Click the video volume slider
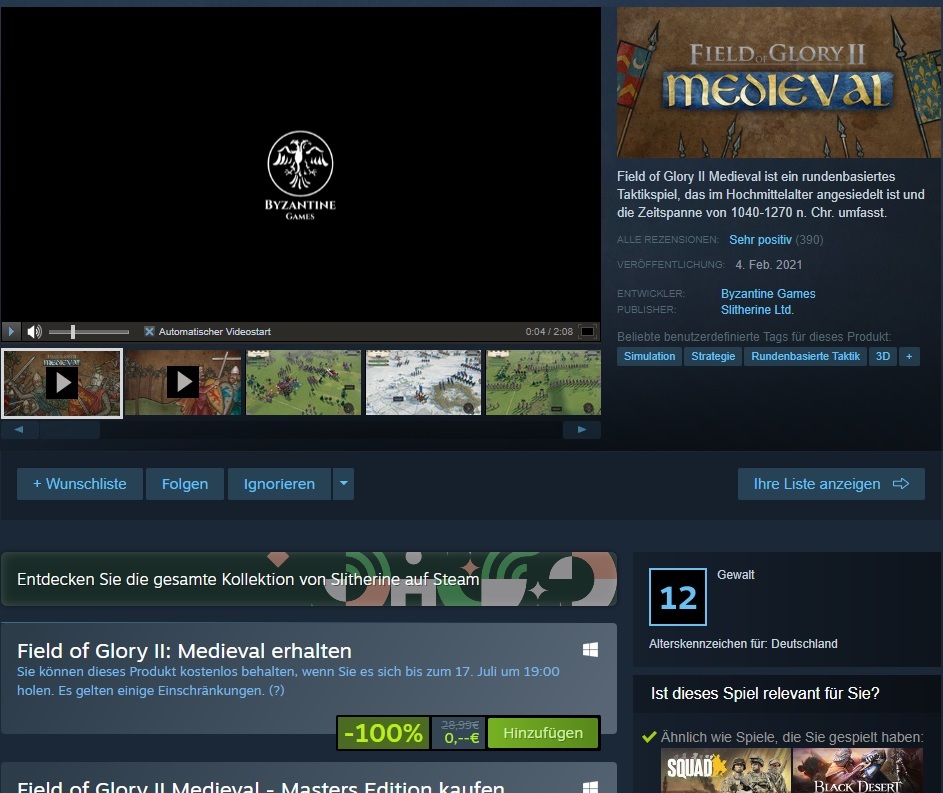This screenshot has height=793, width=943. (89, 332)
